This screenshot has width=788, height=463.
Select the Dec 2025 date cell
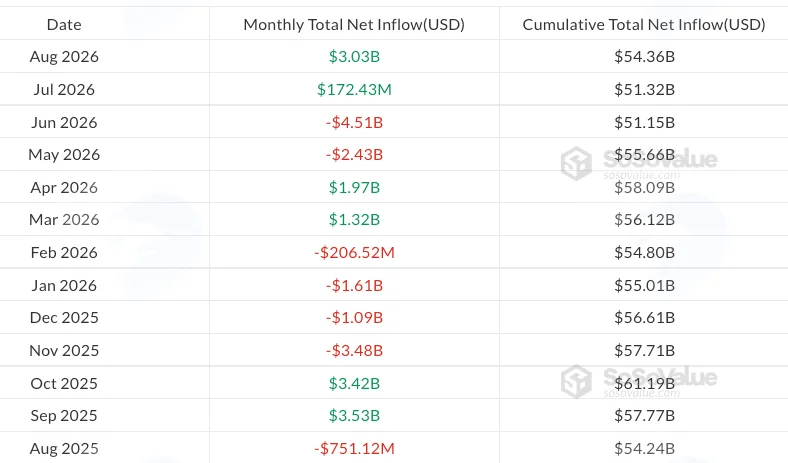pos(64,318)
